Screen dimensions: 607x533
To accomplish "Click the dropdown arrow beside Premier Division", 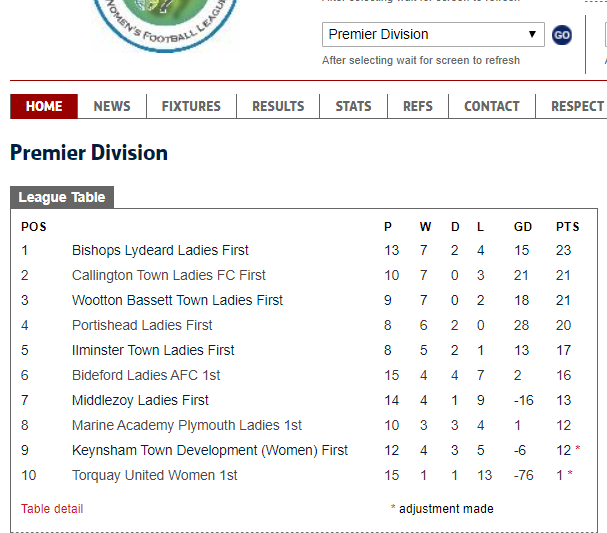I will point(532,34).
